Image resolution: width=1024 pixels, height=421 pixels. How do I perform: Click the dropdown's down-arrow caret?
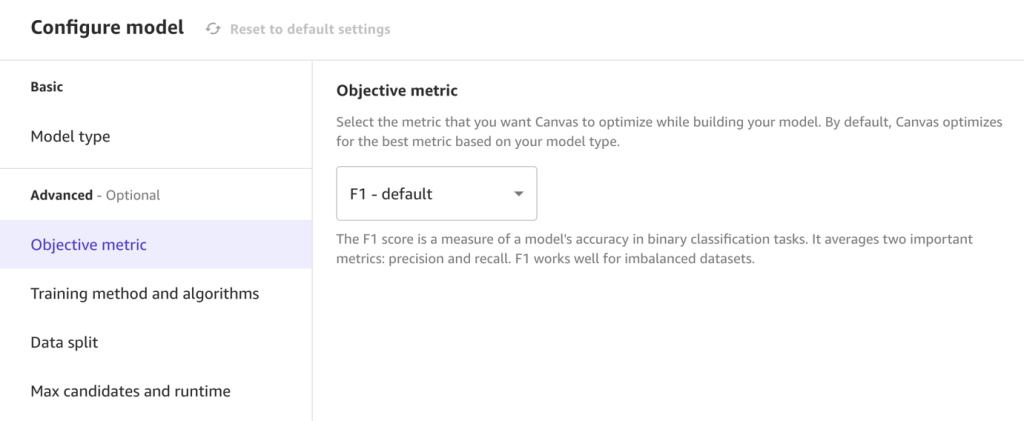tap(518, 194)
